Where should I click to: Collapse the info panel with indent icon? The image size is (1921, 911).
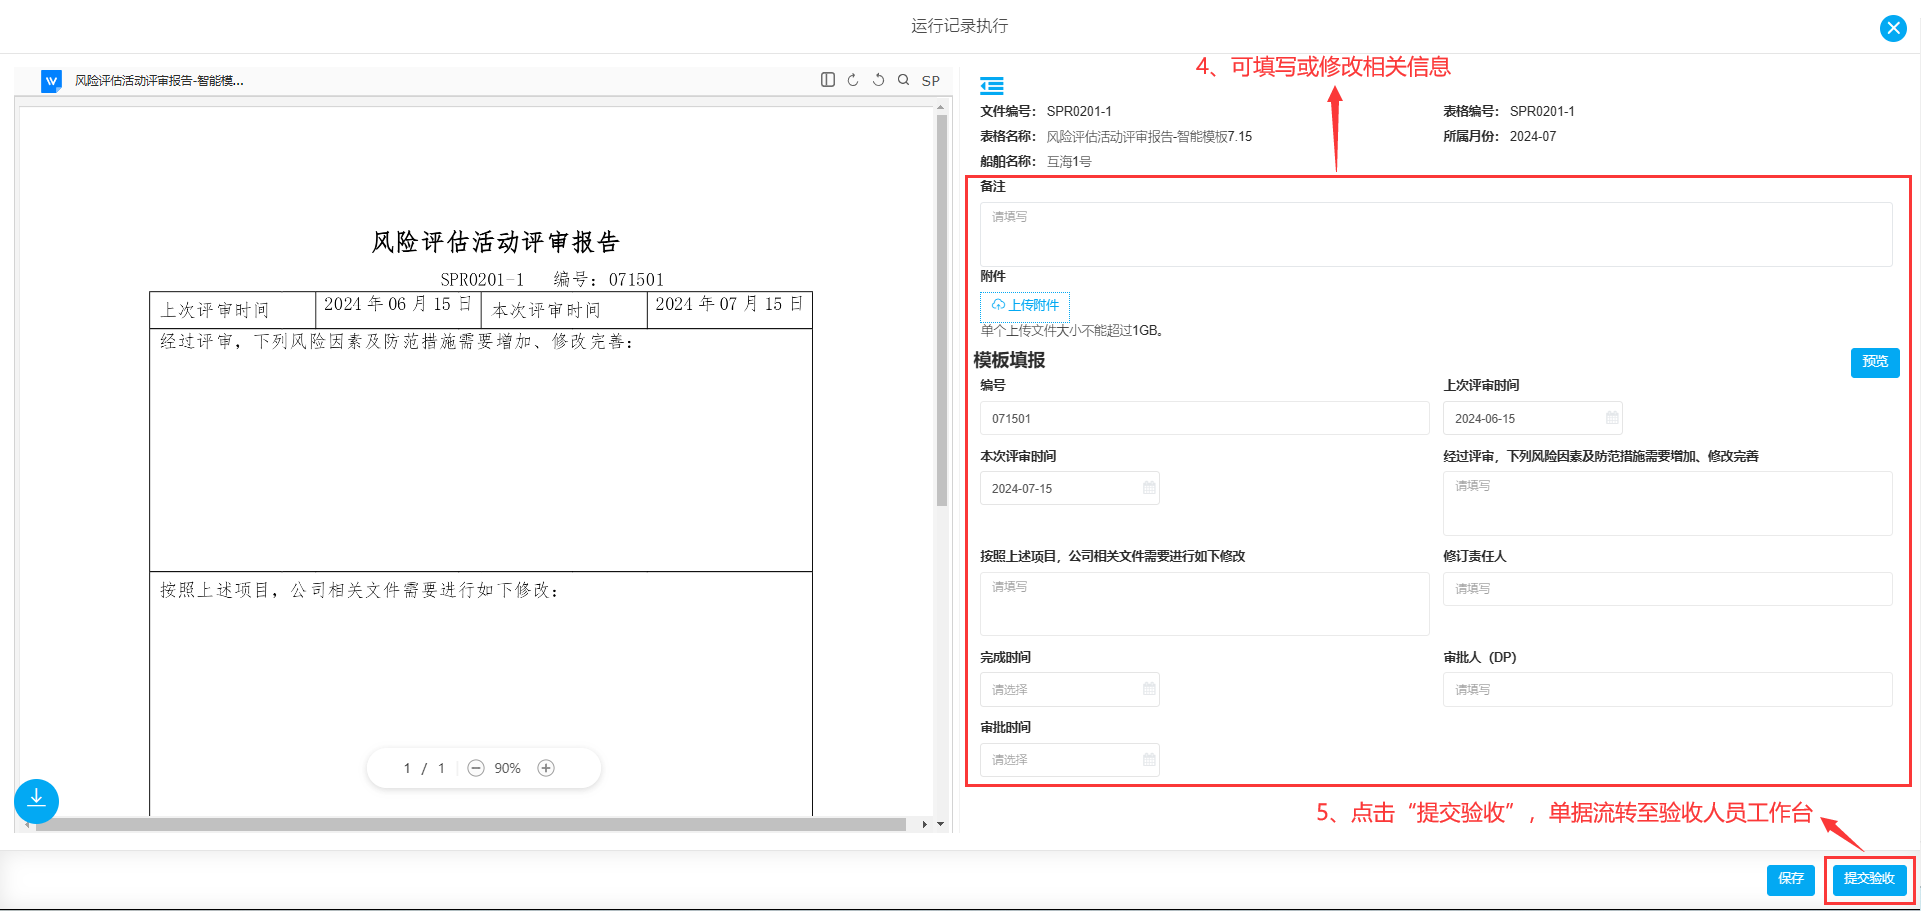(991, 86)
